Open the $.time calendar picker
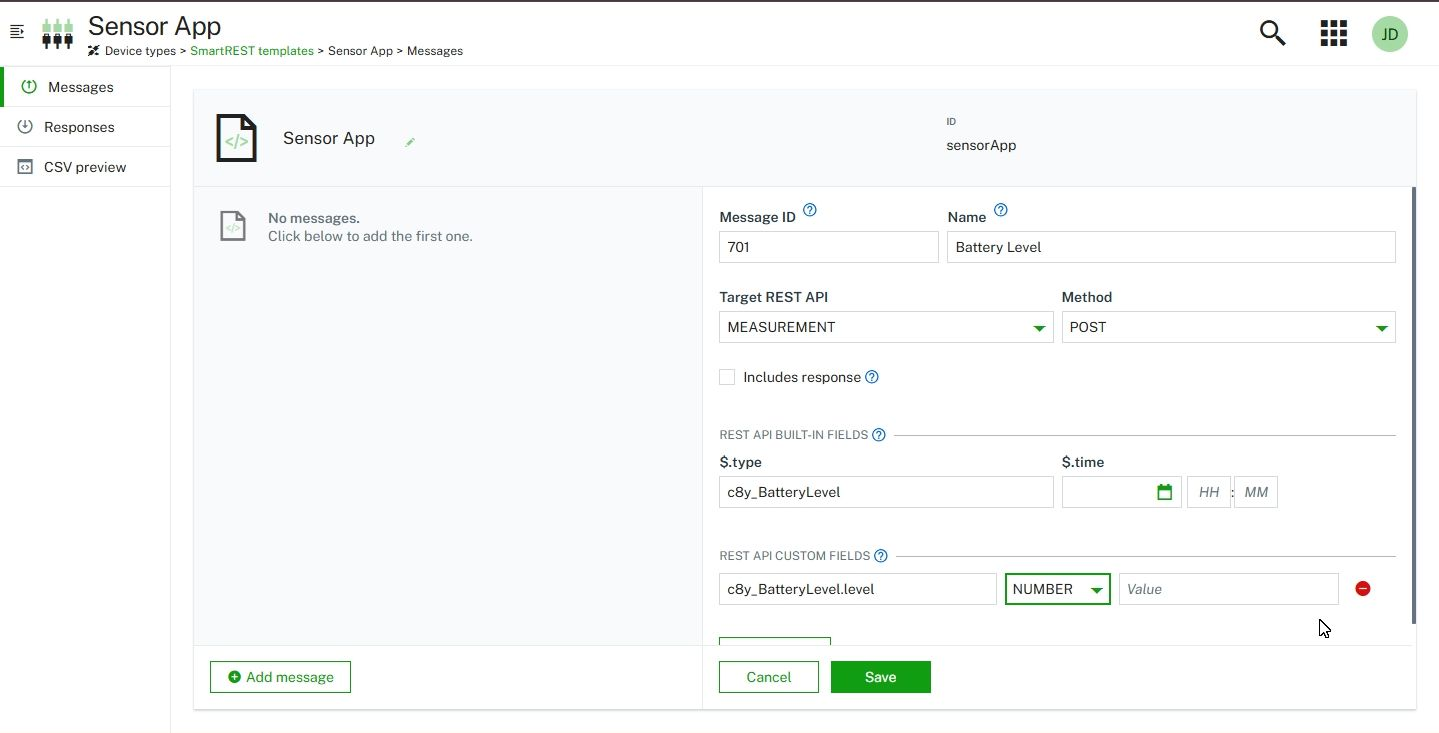The height and width of the screenshot is (733, 1439). click(x=1164, y=492)
